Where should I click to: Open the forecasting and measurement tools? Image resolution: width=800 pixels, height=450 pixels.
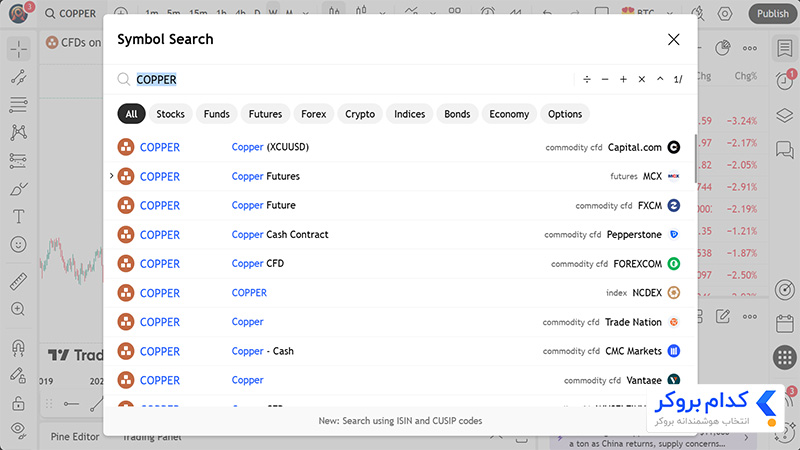click(18, 161)
